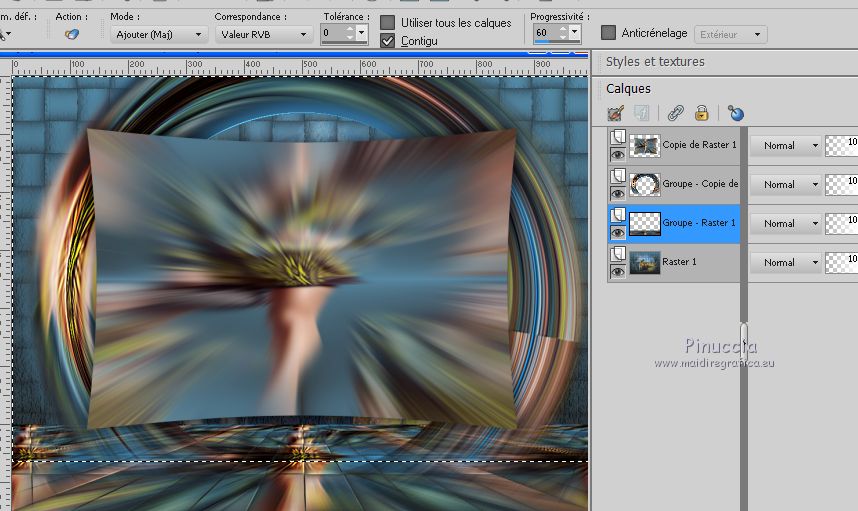Click the layer type icon of Raster 1
Image resolution: width=858 pixels, height=511 pixels.
(618, 253)
